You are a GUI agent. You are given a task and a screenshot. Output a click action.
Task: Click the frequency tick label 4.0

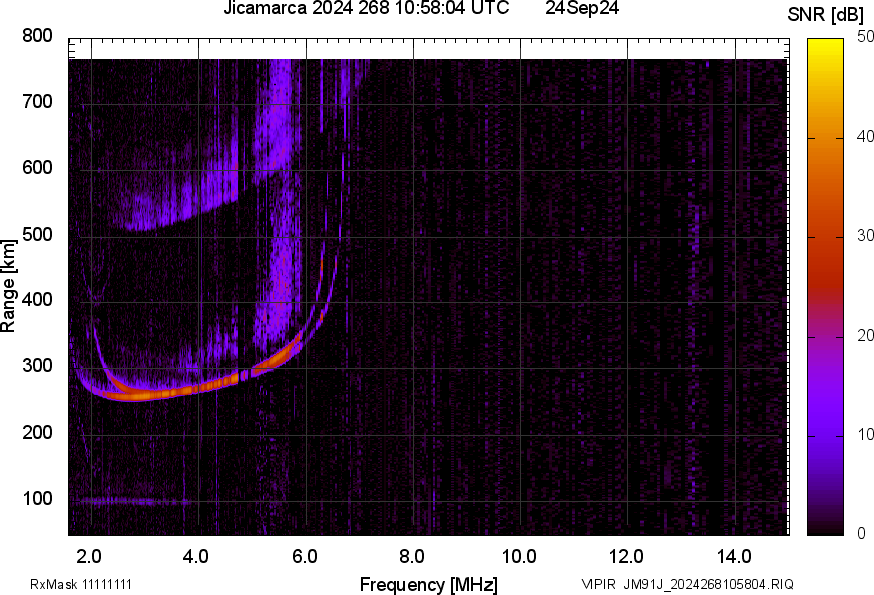coord(196,557)
